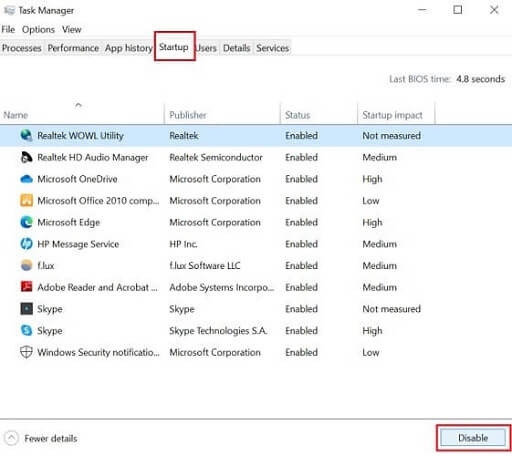
Task: Click the Microsoft OneDrive cloud icon
Action: 26,179
